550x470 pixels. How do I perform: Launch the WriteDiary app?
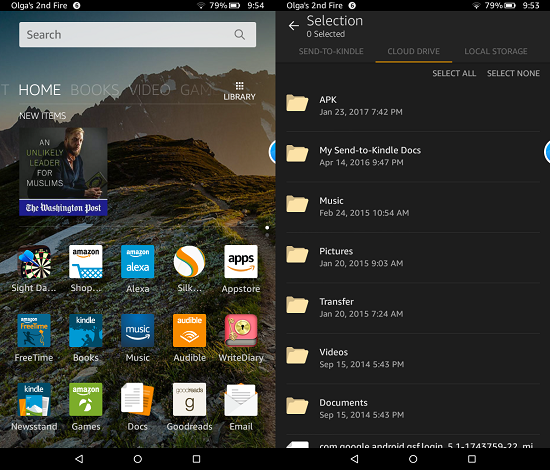click(241, 331)
